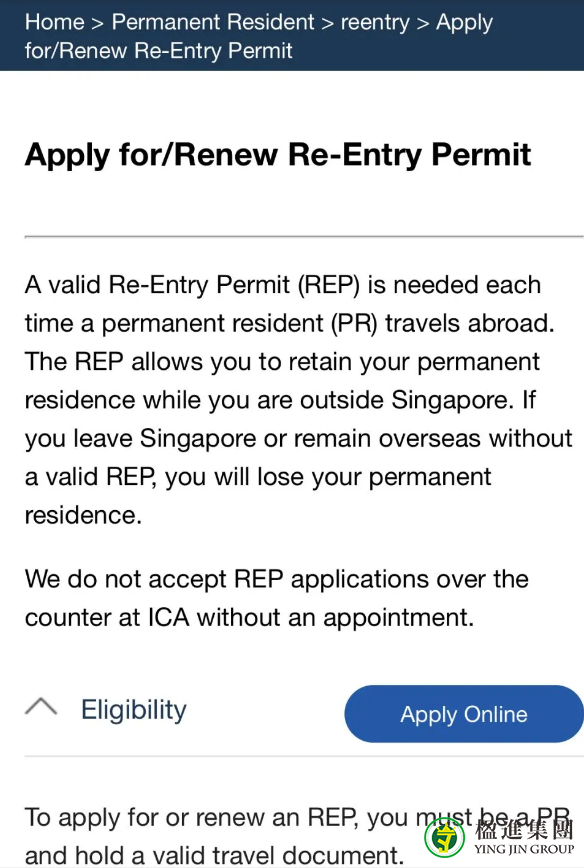
Task: Click the breadcrumb arrow after Permanent Resident
Action: pyautogui.click(x=328, y=24)
